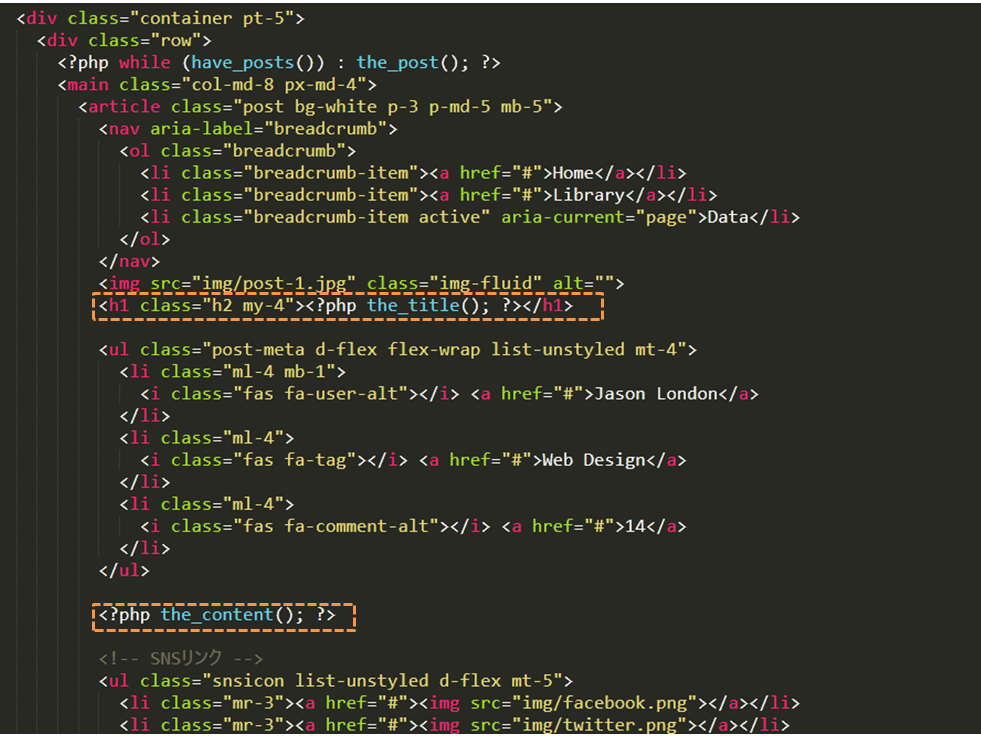Click the h1 line with the_title()

pos(336,305)
